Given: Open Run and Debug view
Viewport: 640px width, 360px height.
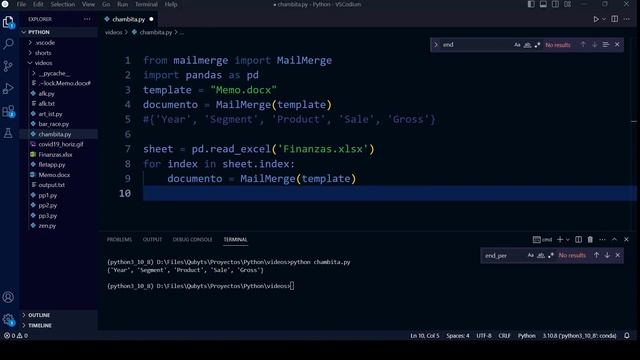Looking at the screenshot, I should [x=8, y=88].
